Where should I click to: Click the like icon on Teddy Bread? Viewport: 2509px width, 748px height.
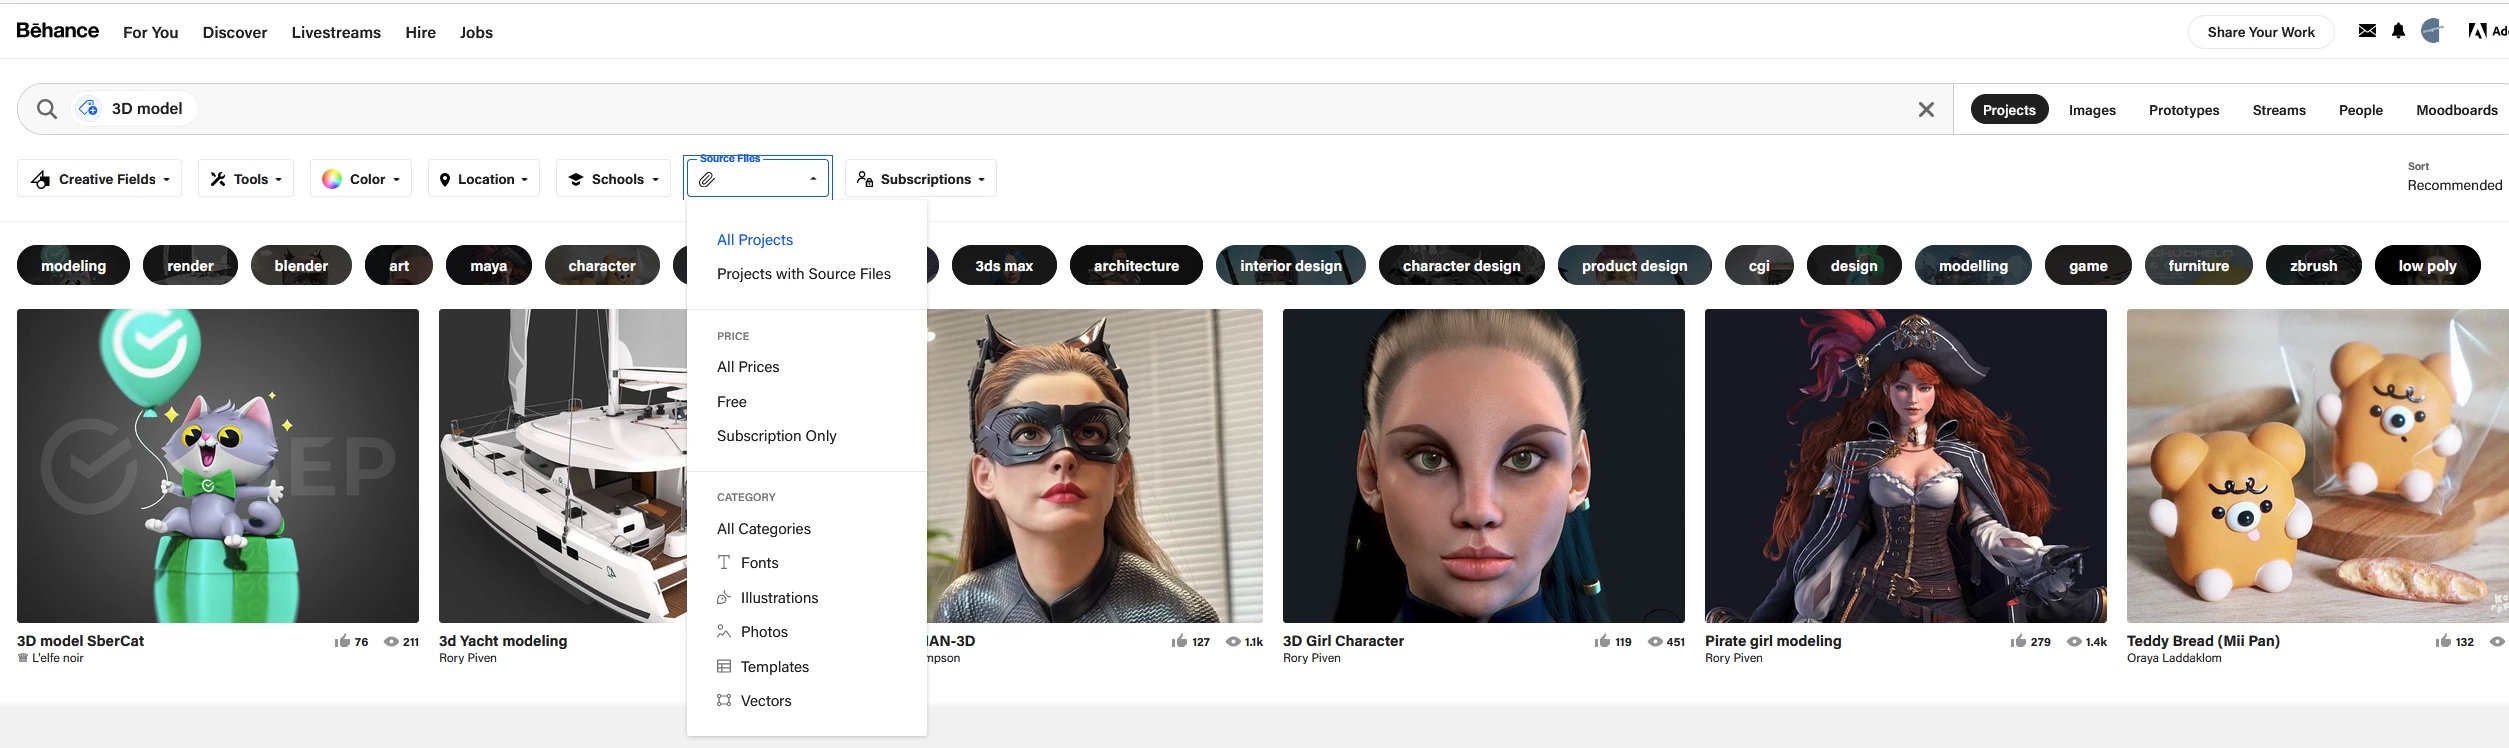point(2443,641)
